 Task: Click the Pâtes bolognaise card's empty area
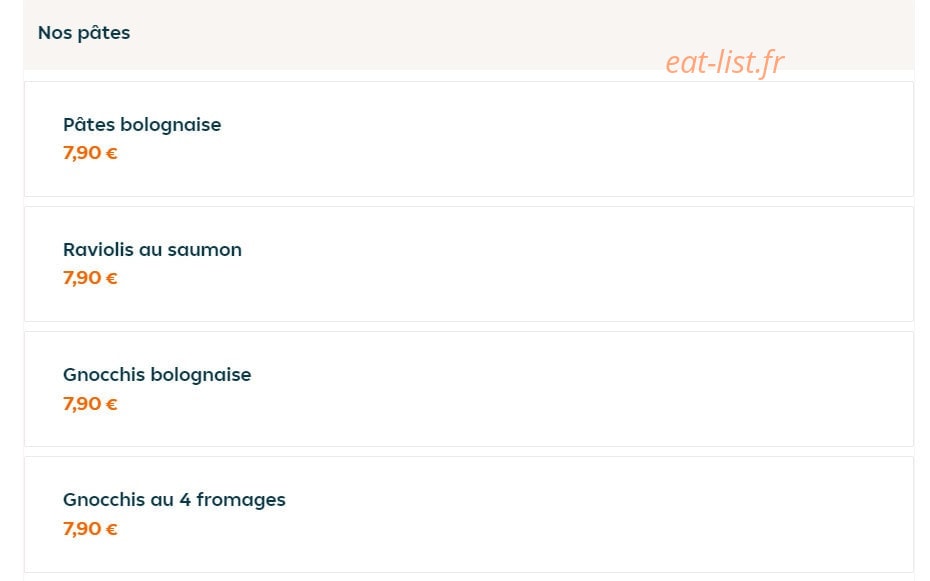coord(563,139)
